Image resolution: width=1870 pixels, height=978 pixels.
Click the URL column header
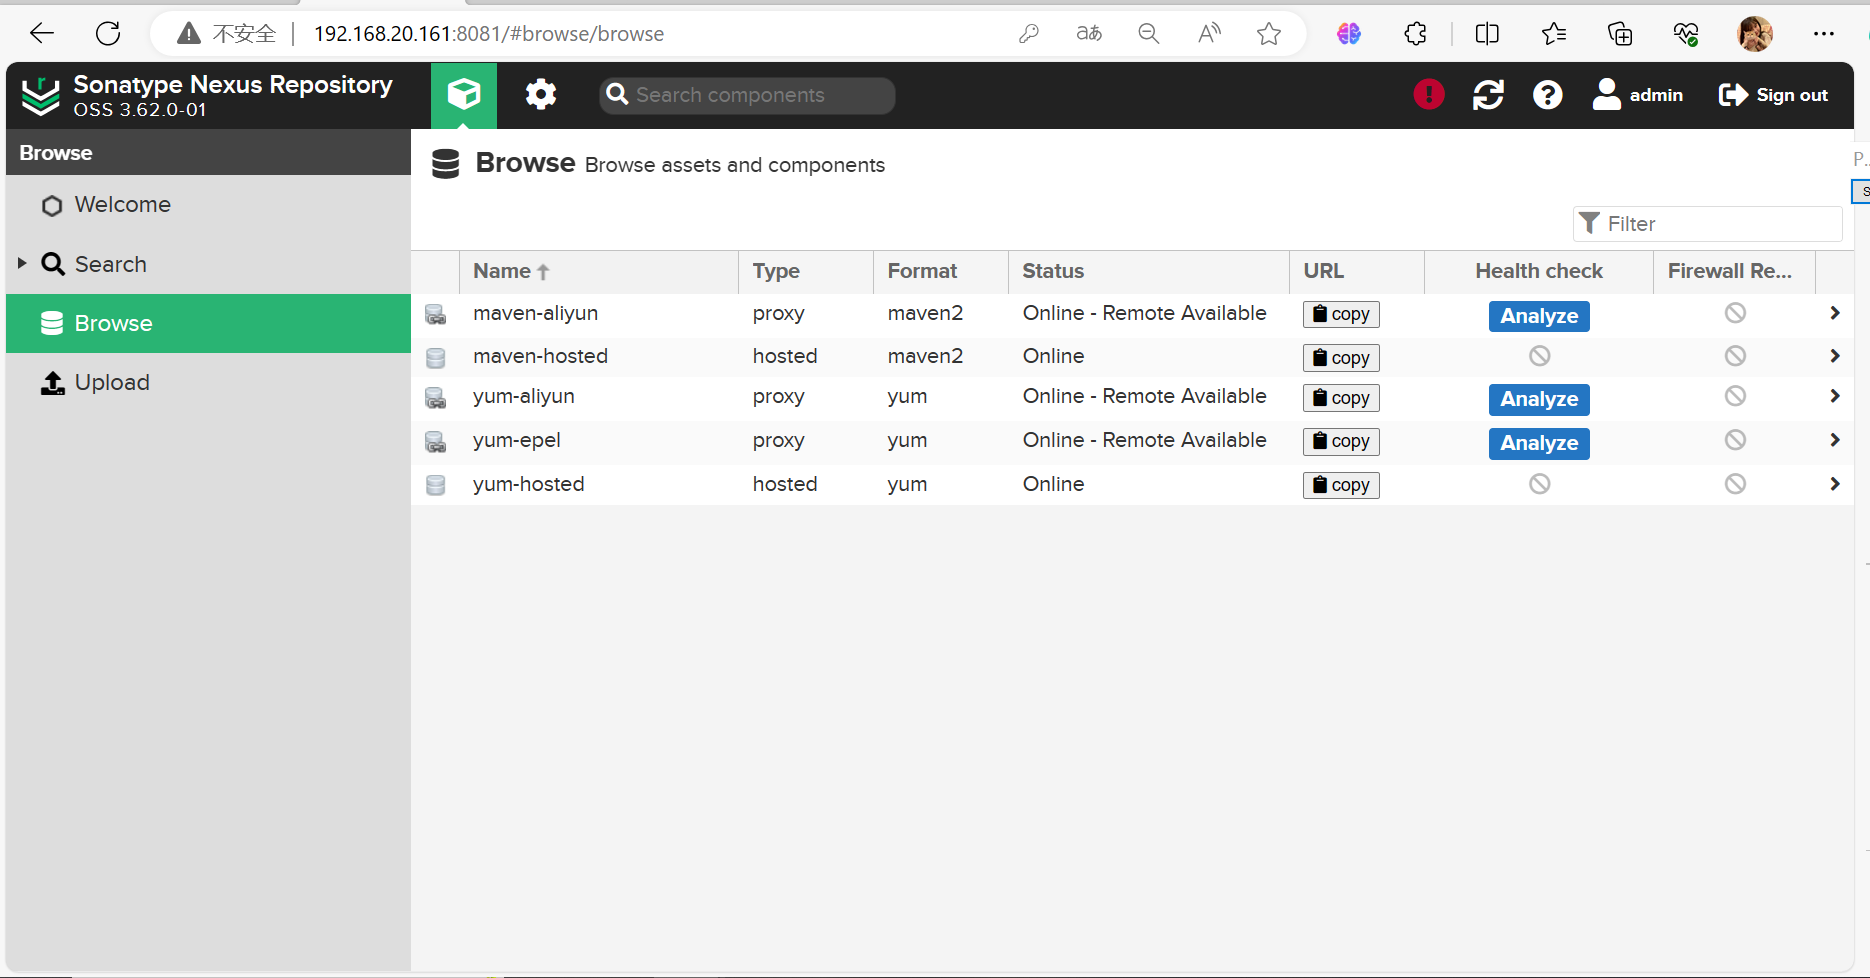point(1357,271)
